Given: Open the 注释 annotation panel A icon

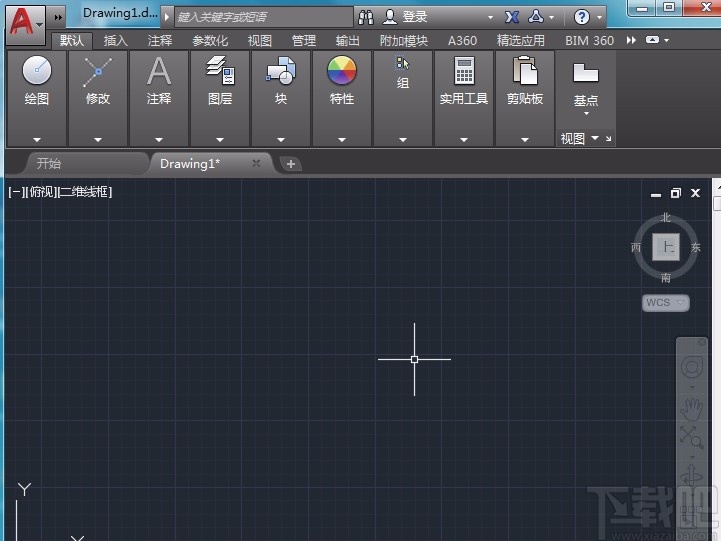Looking at the screenshot, I should tap(159, 71).
